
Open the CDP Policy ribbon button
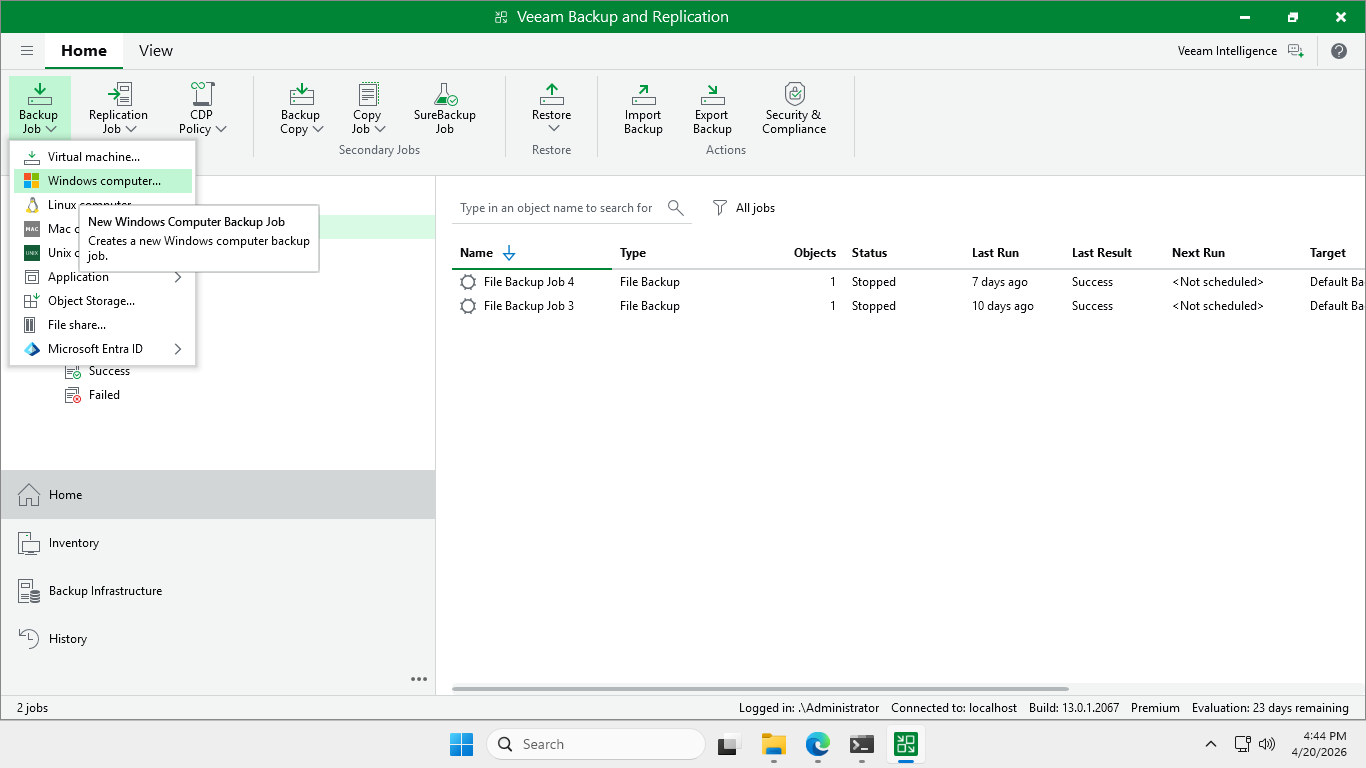point(202,108)
